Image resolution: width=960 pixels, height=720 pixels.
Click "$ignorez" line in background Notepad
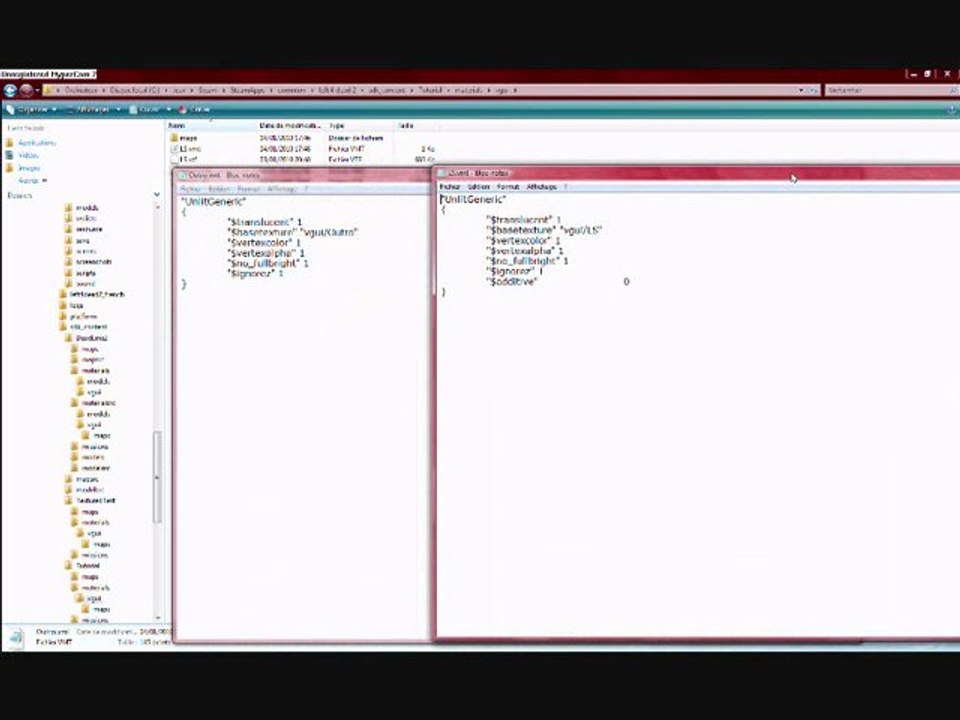[x=255, y=274]
